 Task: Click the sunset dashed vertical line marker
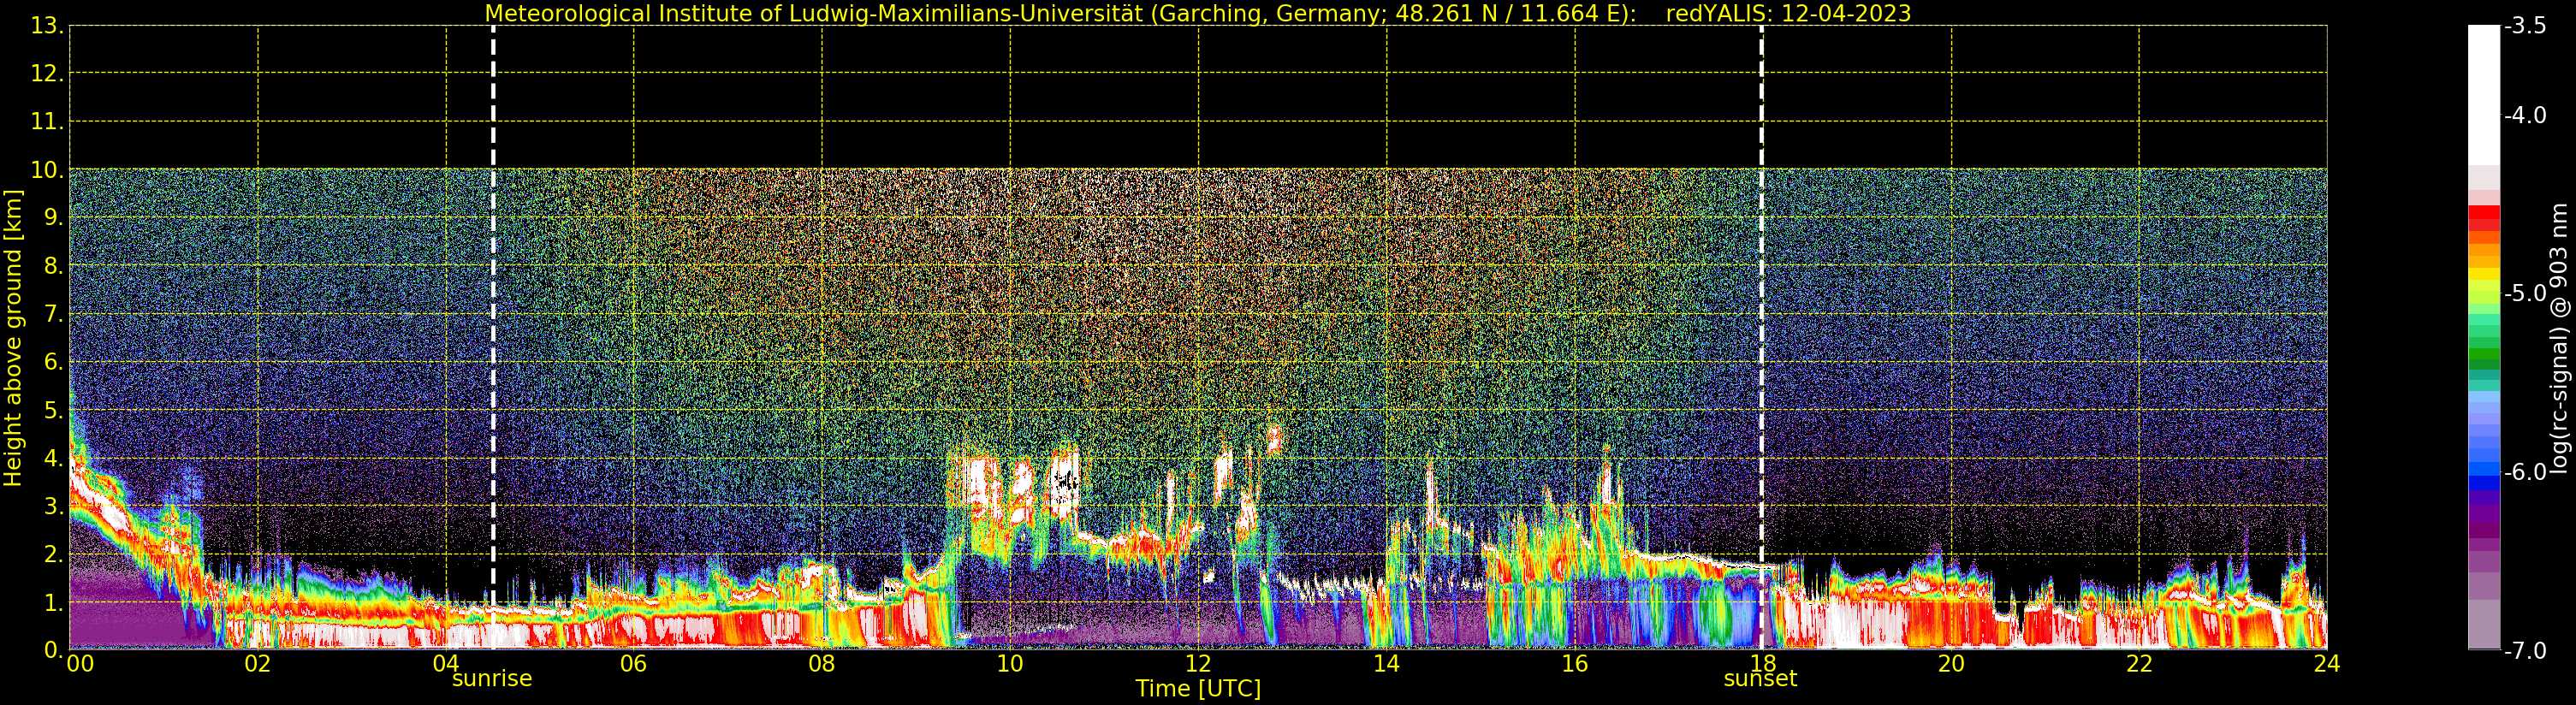click(x=1761, y=337)
